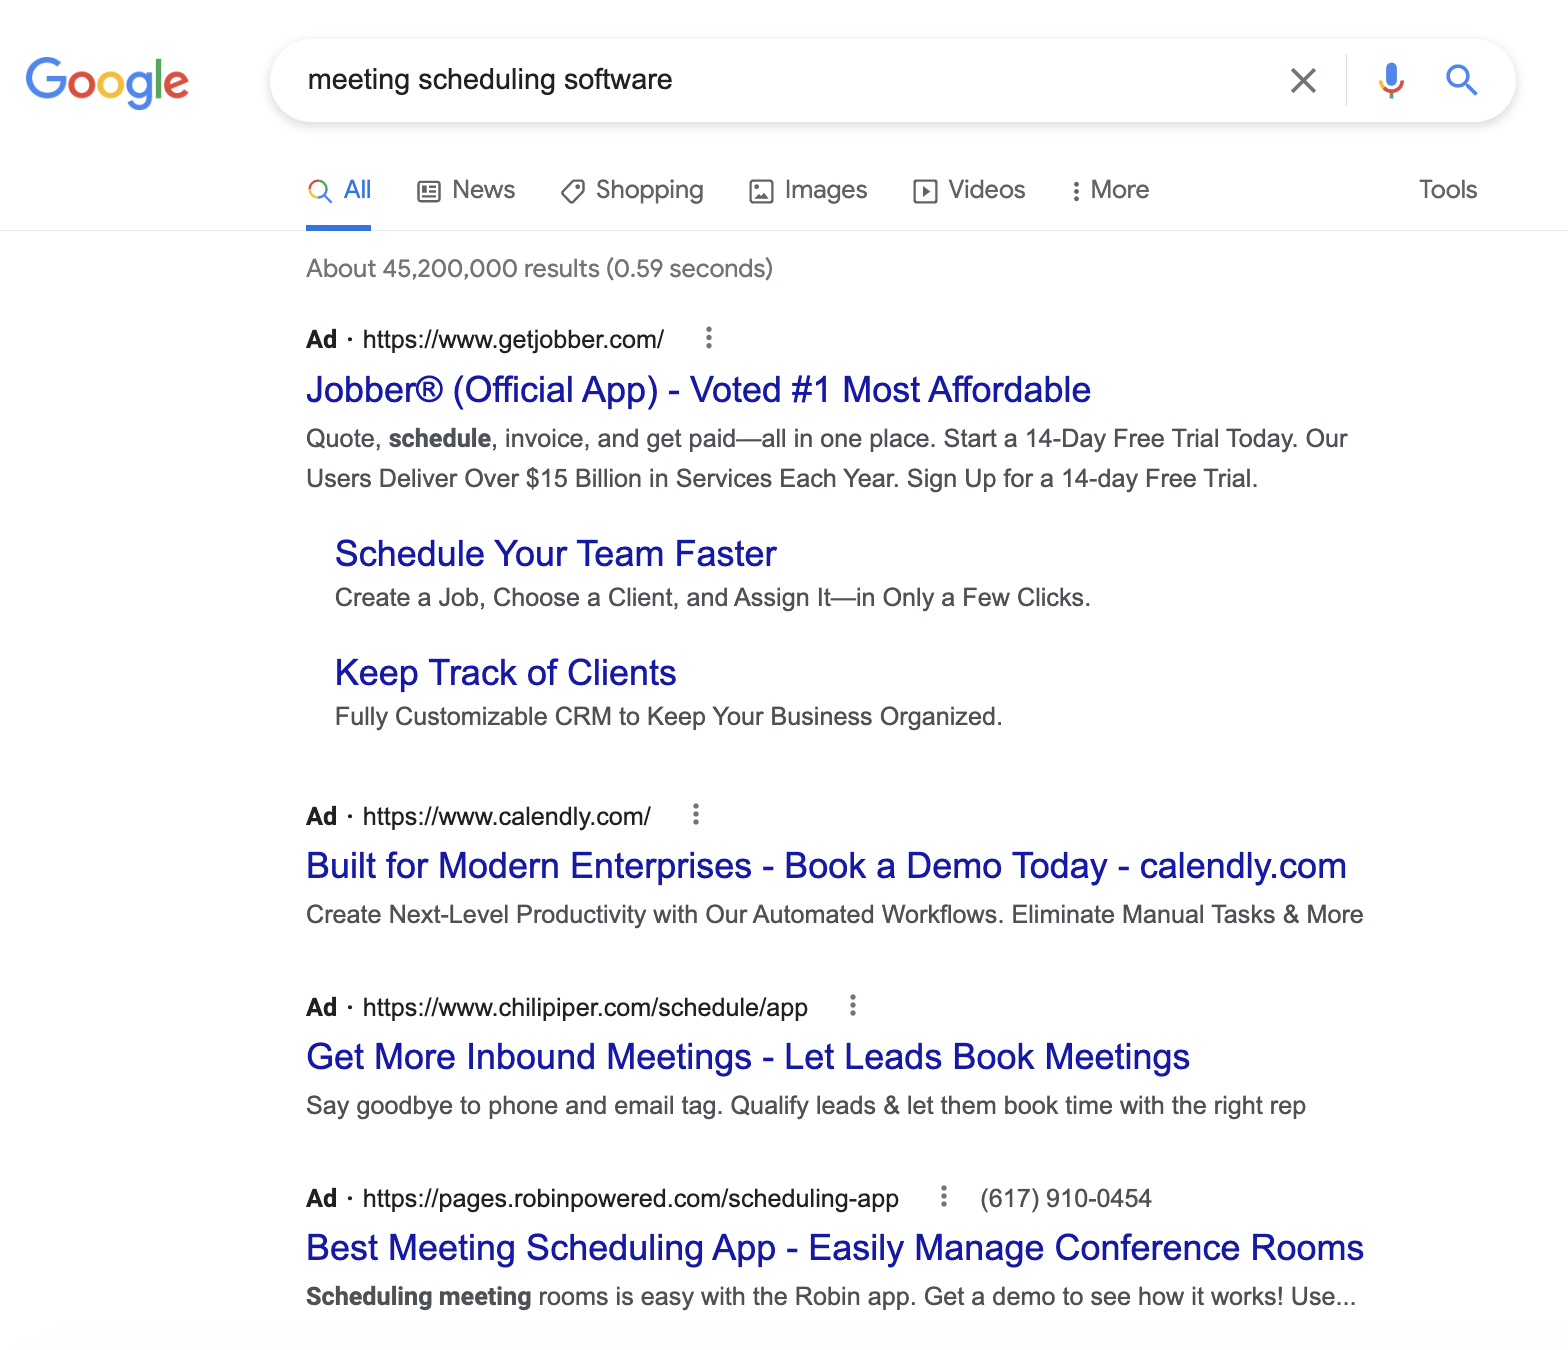The image size is (1568, 1350).
Task: Open the Keep Track of Clients sitelink
Action: click(x=506, y=673)
